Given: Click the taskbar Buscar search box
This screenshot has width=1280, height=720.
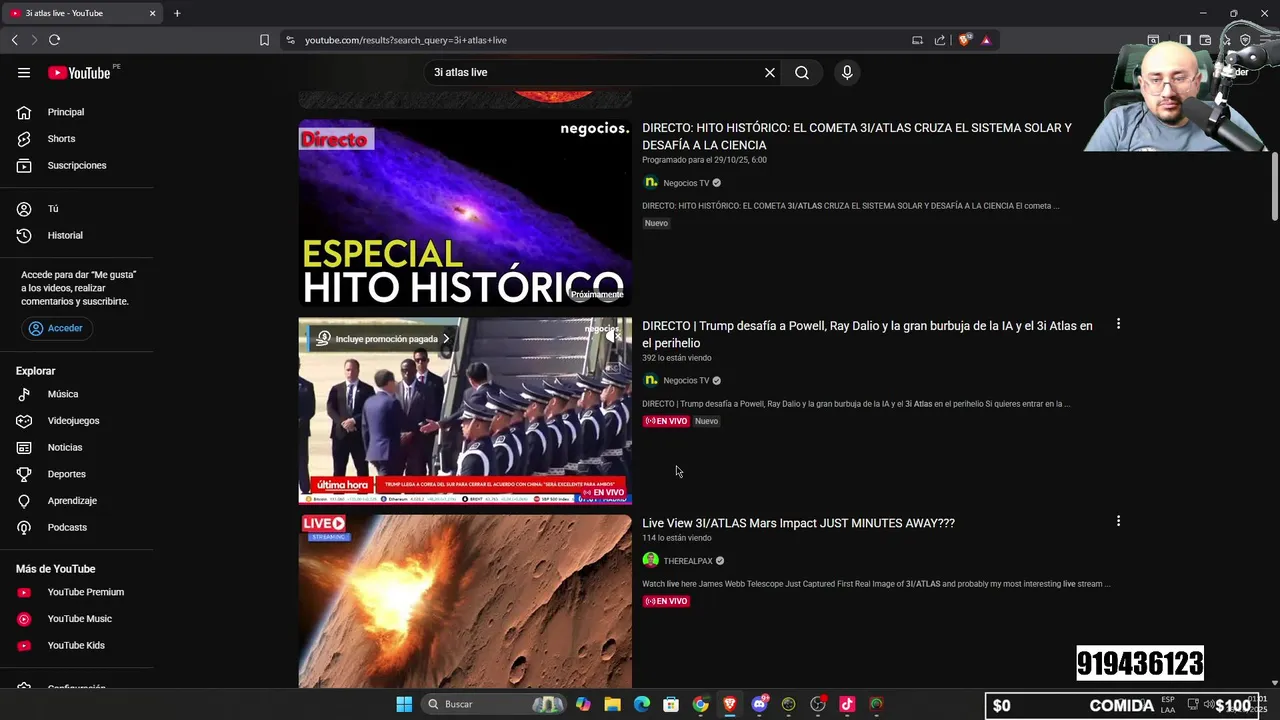Looking at the screenshot, I should tap(495, 704).
